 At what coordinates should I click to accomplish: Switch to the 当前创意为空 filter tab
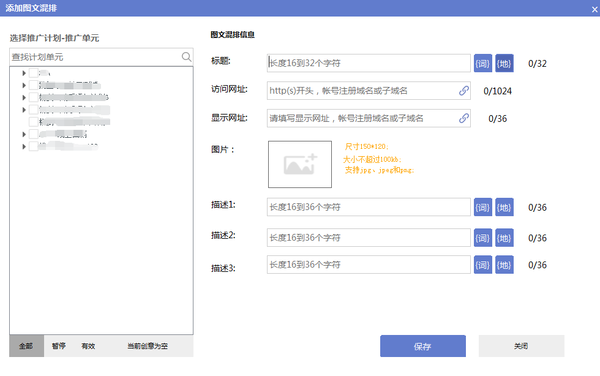tap(147, 346)
